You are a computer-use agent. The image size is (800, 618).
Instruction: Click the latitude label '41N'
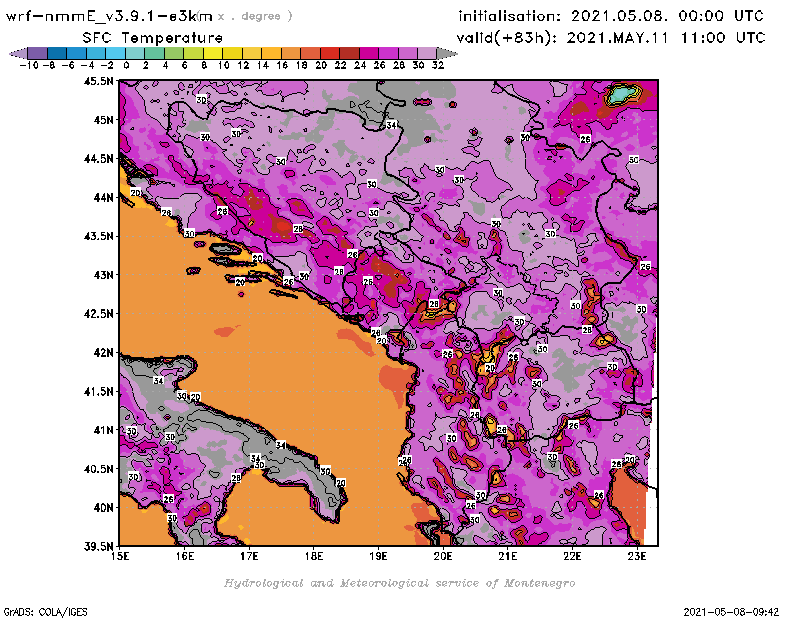104,430
